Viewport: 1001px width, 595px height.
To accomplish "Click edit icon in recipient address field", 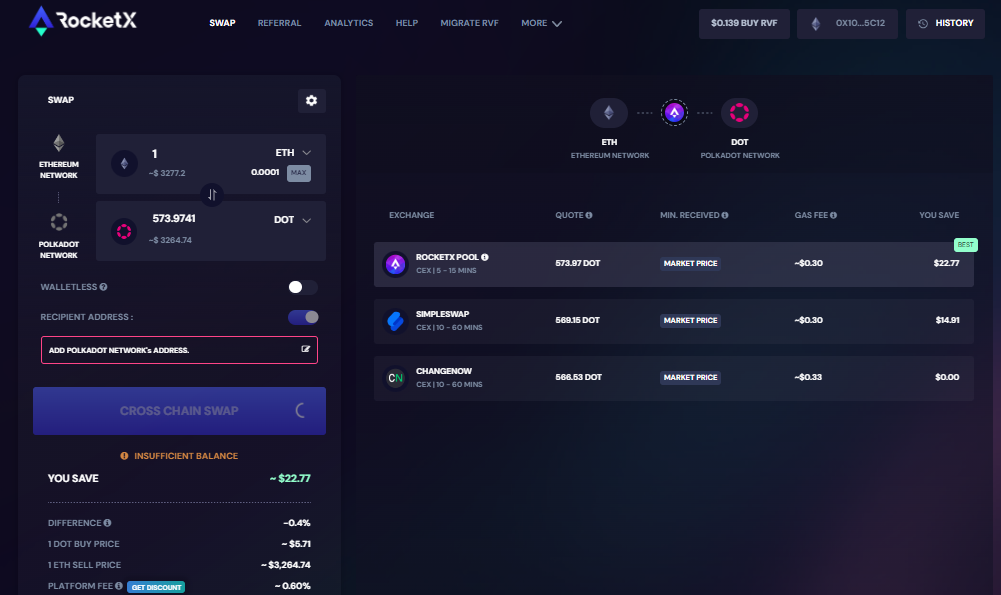I will [306, 349].
